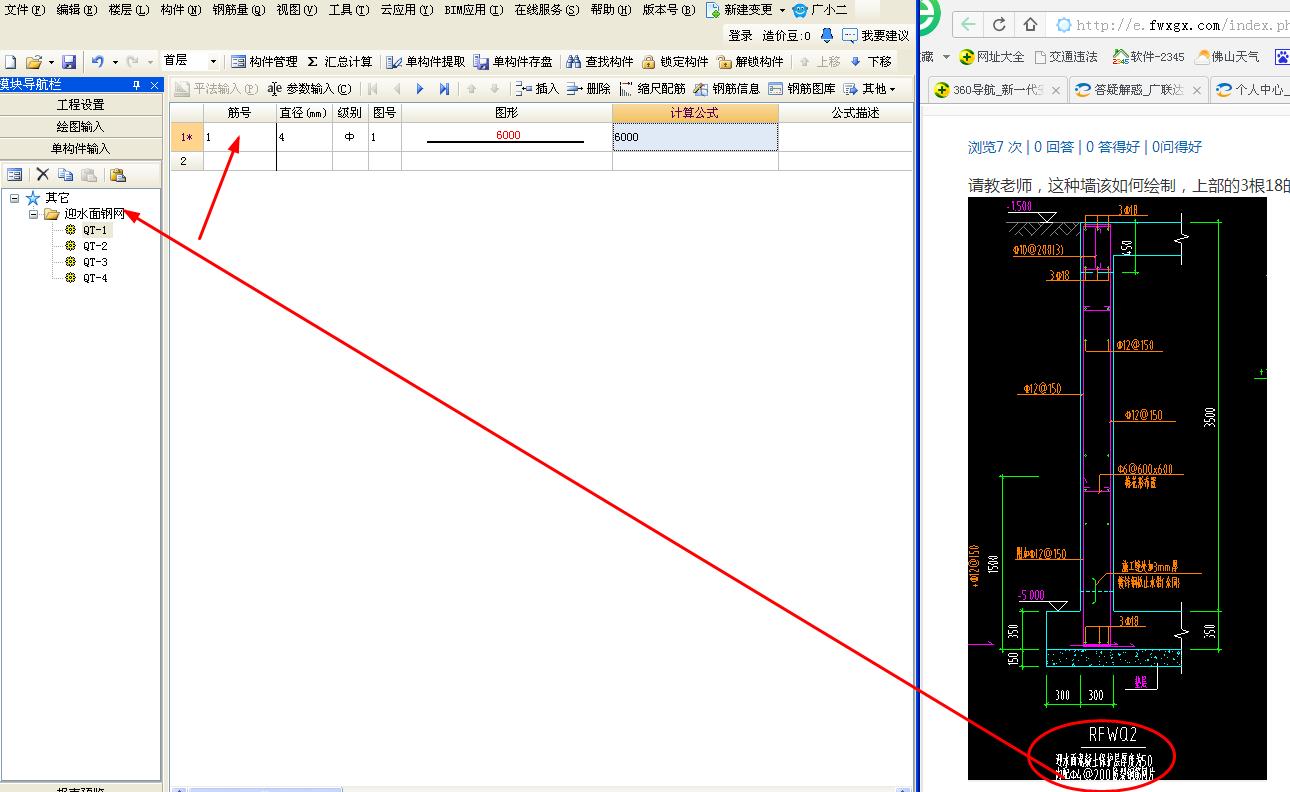Click the notification bell icon
This screenshot has width=1290, height=792.
826,36
